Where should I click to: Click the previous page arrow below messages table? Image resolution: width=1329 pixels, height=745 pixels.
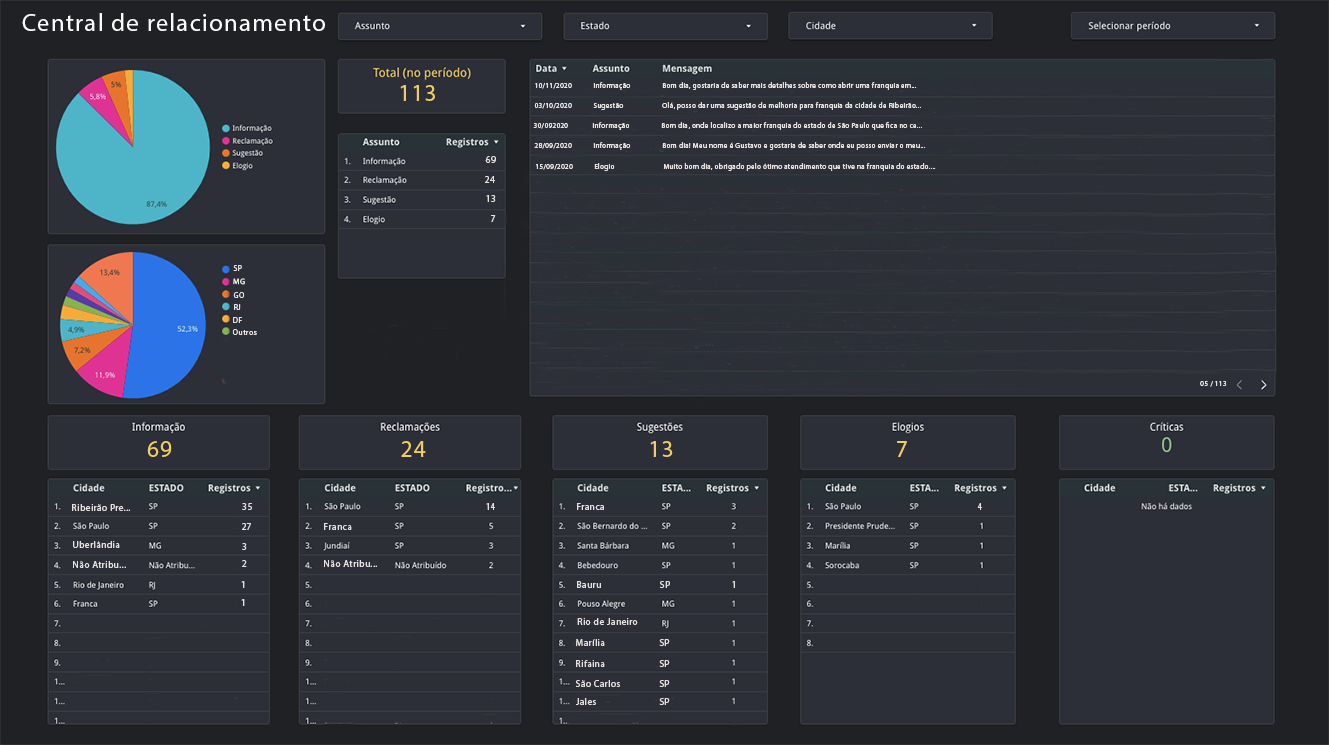pyautogui.click(x=1239, y=383)
